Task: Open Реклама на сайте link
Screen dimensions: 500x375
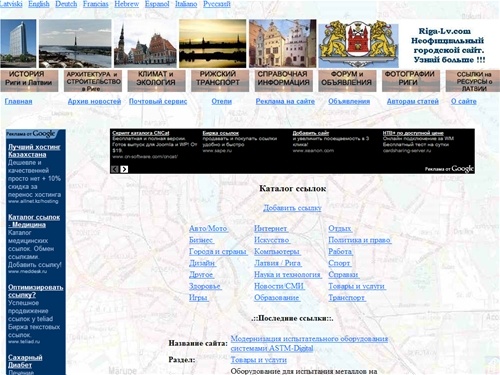Action: 285,101
